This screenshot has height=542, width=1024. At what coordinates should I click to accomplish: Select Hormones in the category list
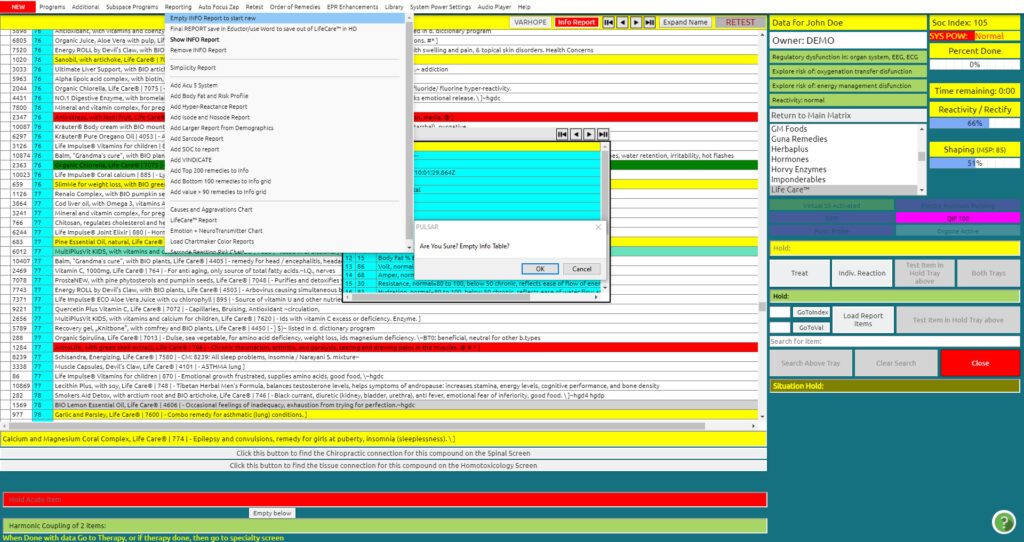pos(790,159)
